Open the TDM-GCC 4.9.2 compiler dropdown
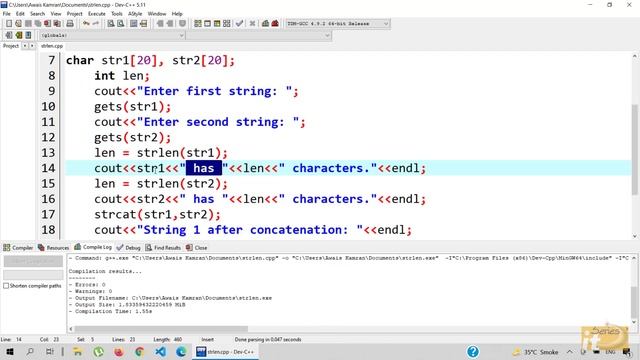 (x=386, y=24)
